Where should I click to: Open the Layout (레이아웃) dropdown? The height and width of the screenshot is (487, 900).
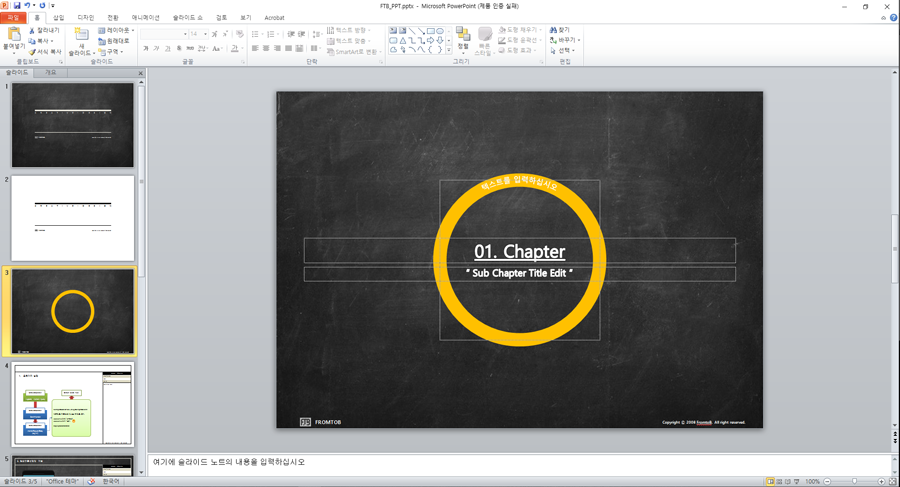tap(118, 30)
